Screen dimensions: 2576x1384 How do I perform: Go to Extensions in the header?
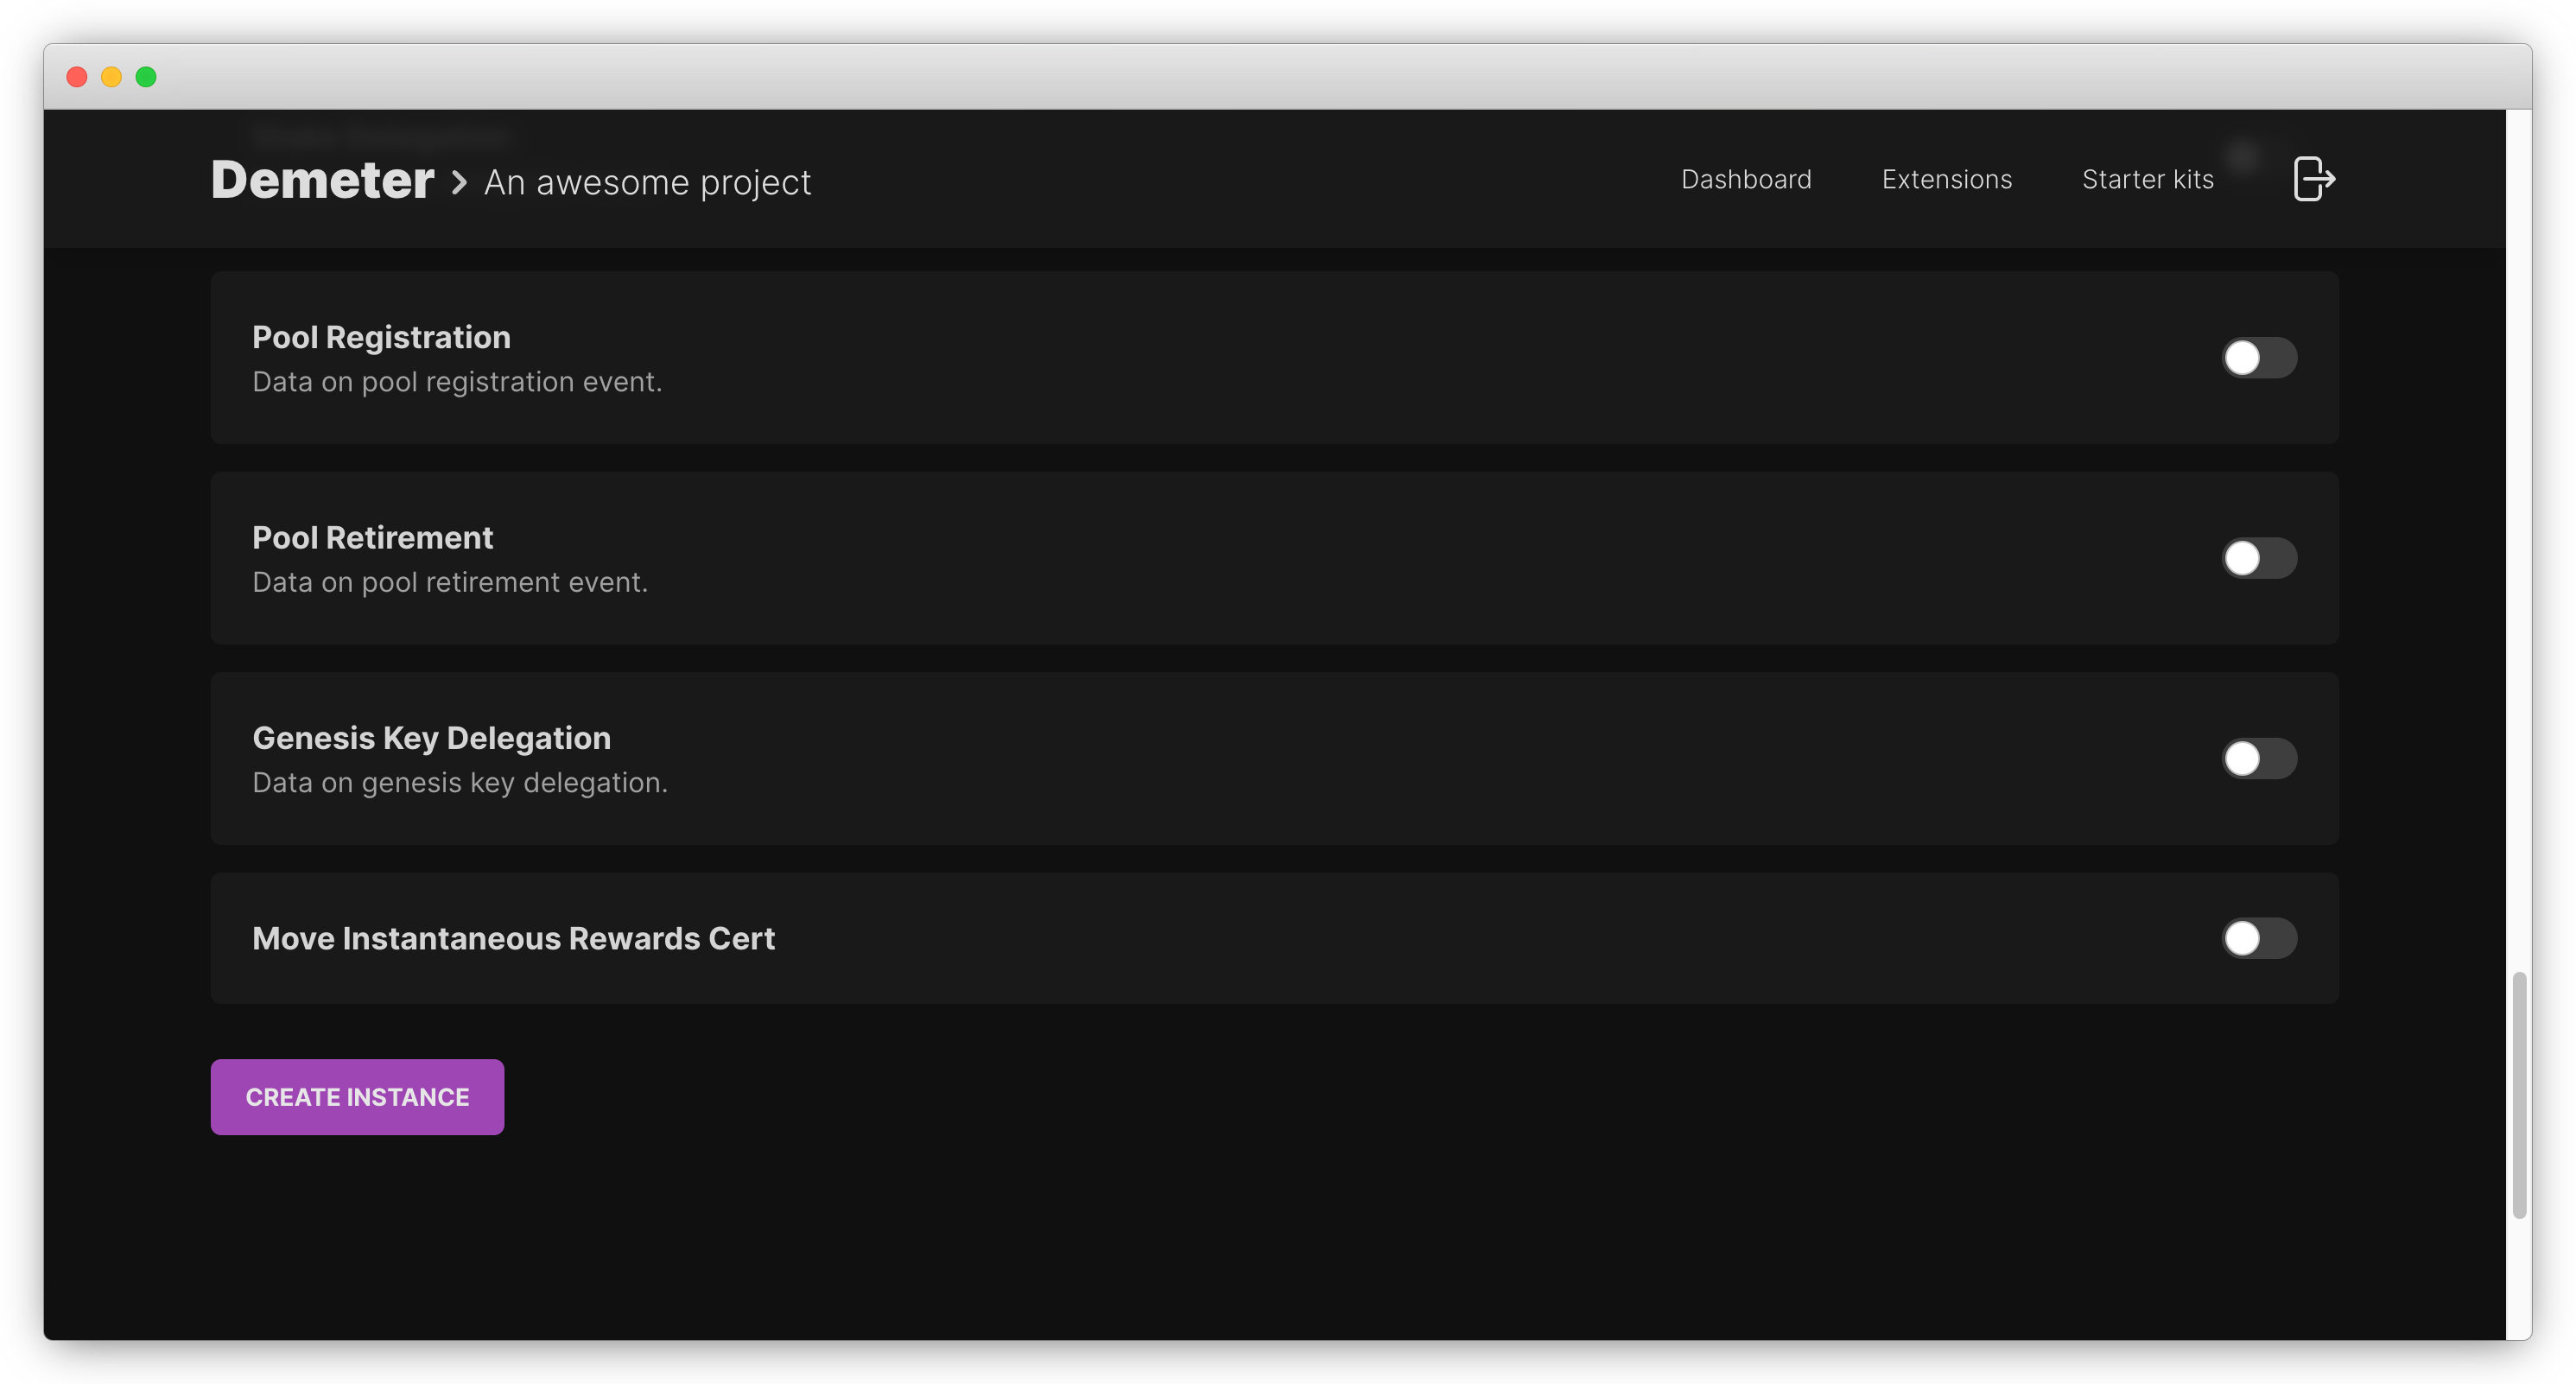point(1946,179)
